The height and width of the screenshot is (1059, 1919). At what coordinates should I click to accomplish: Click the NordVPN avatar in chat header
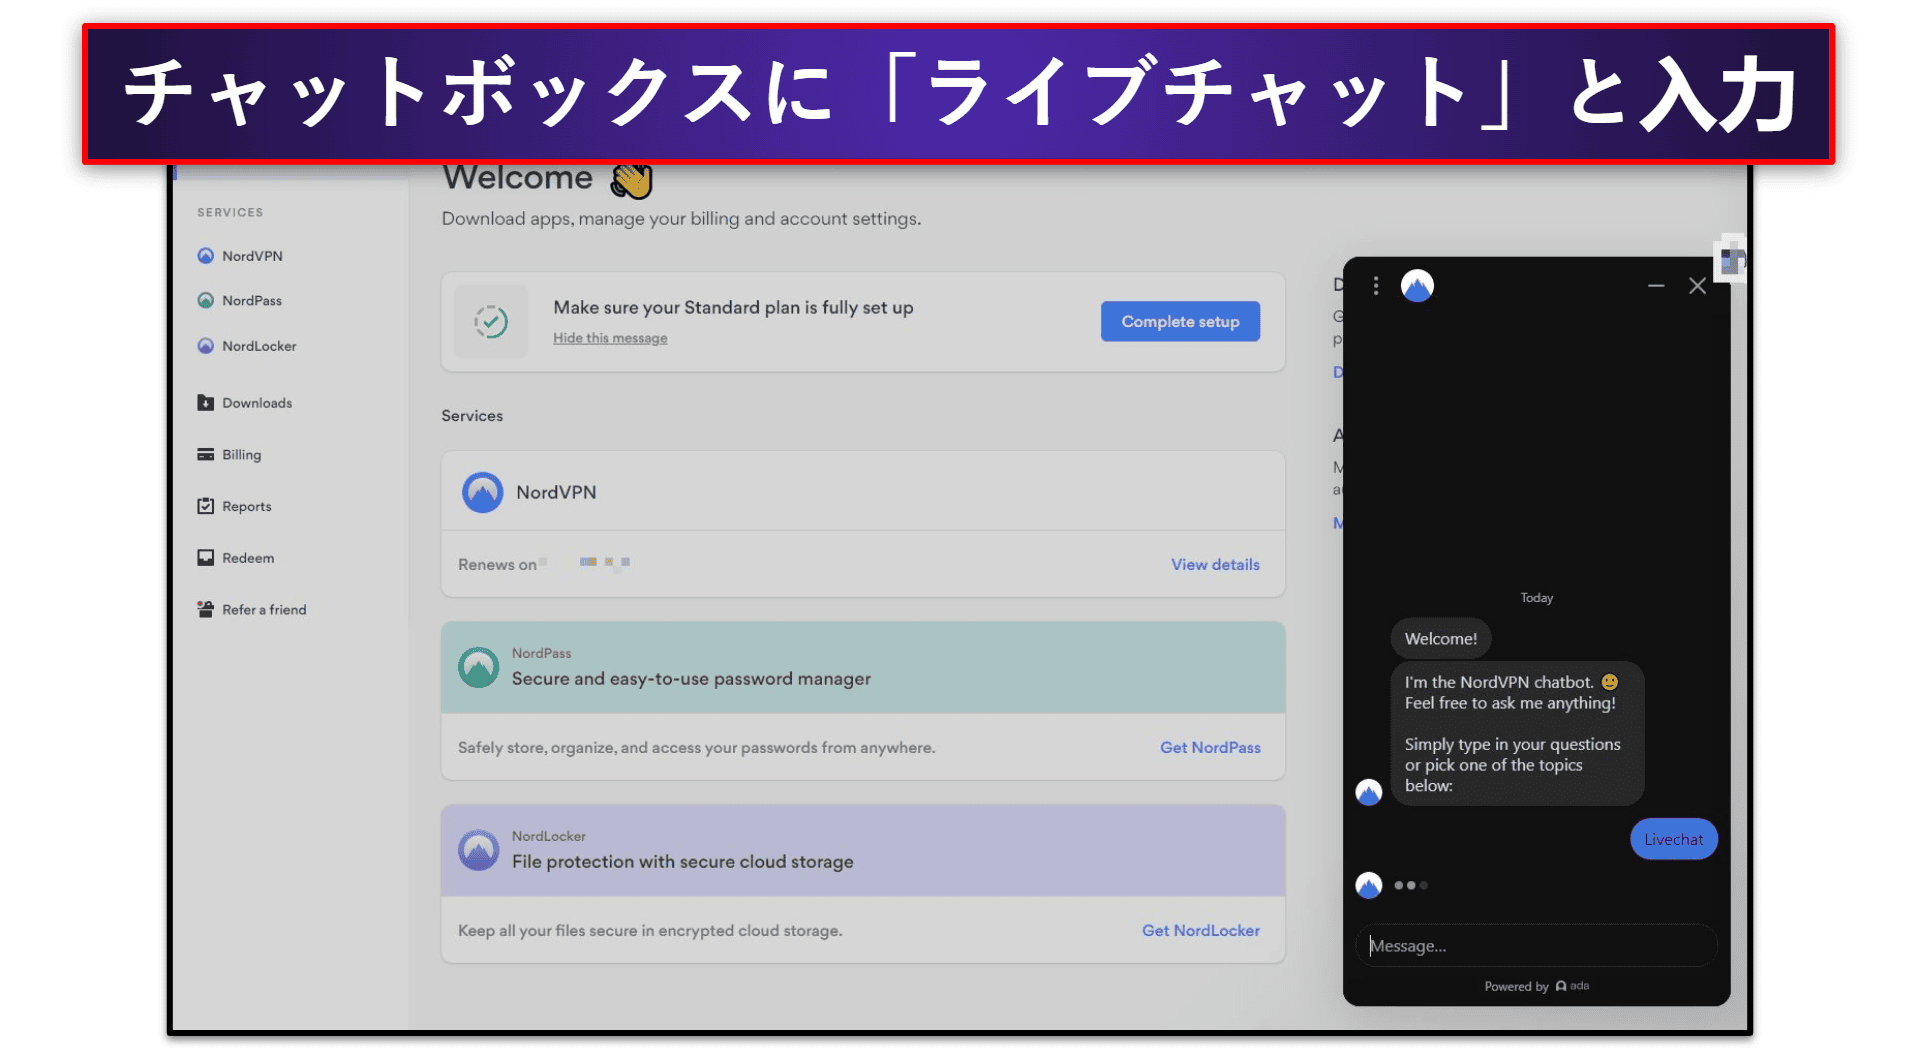coord(1417,286)
